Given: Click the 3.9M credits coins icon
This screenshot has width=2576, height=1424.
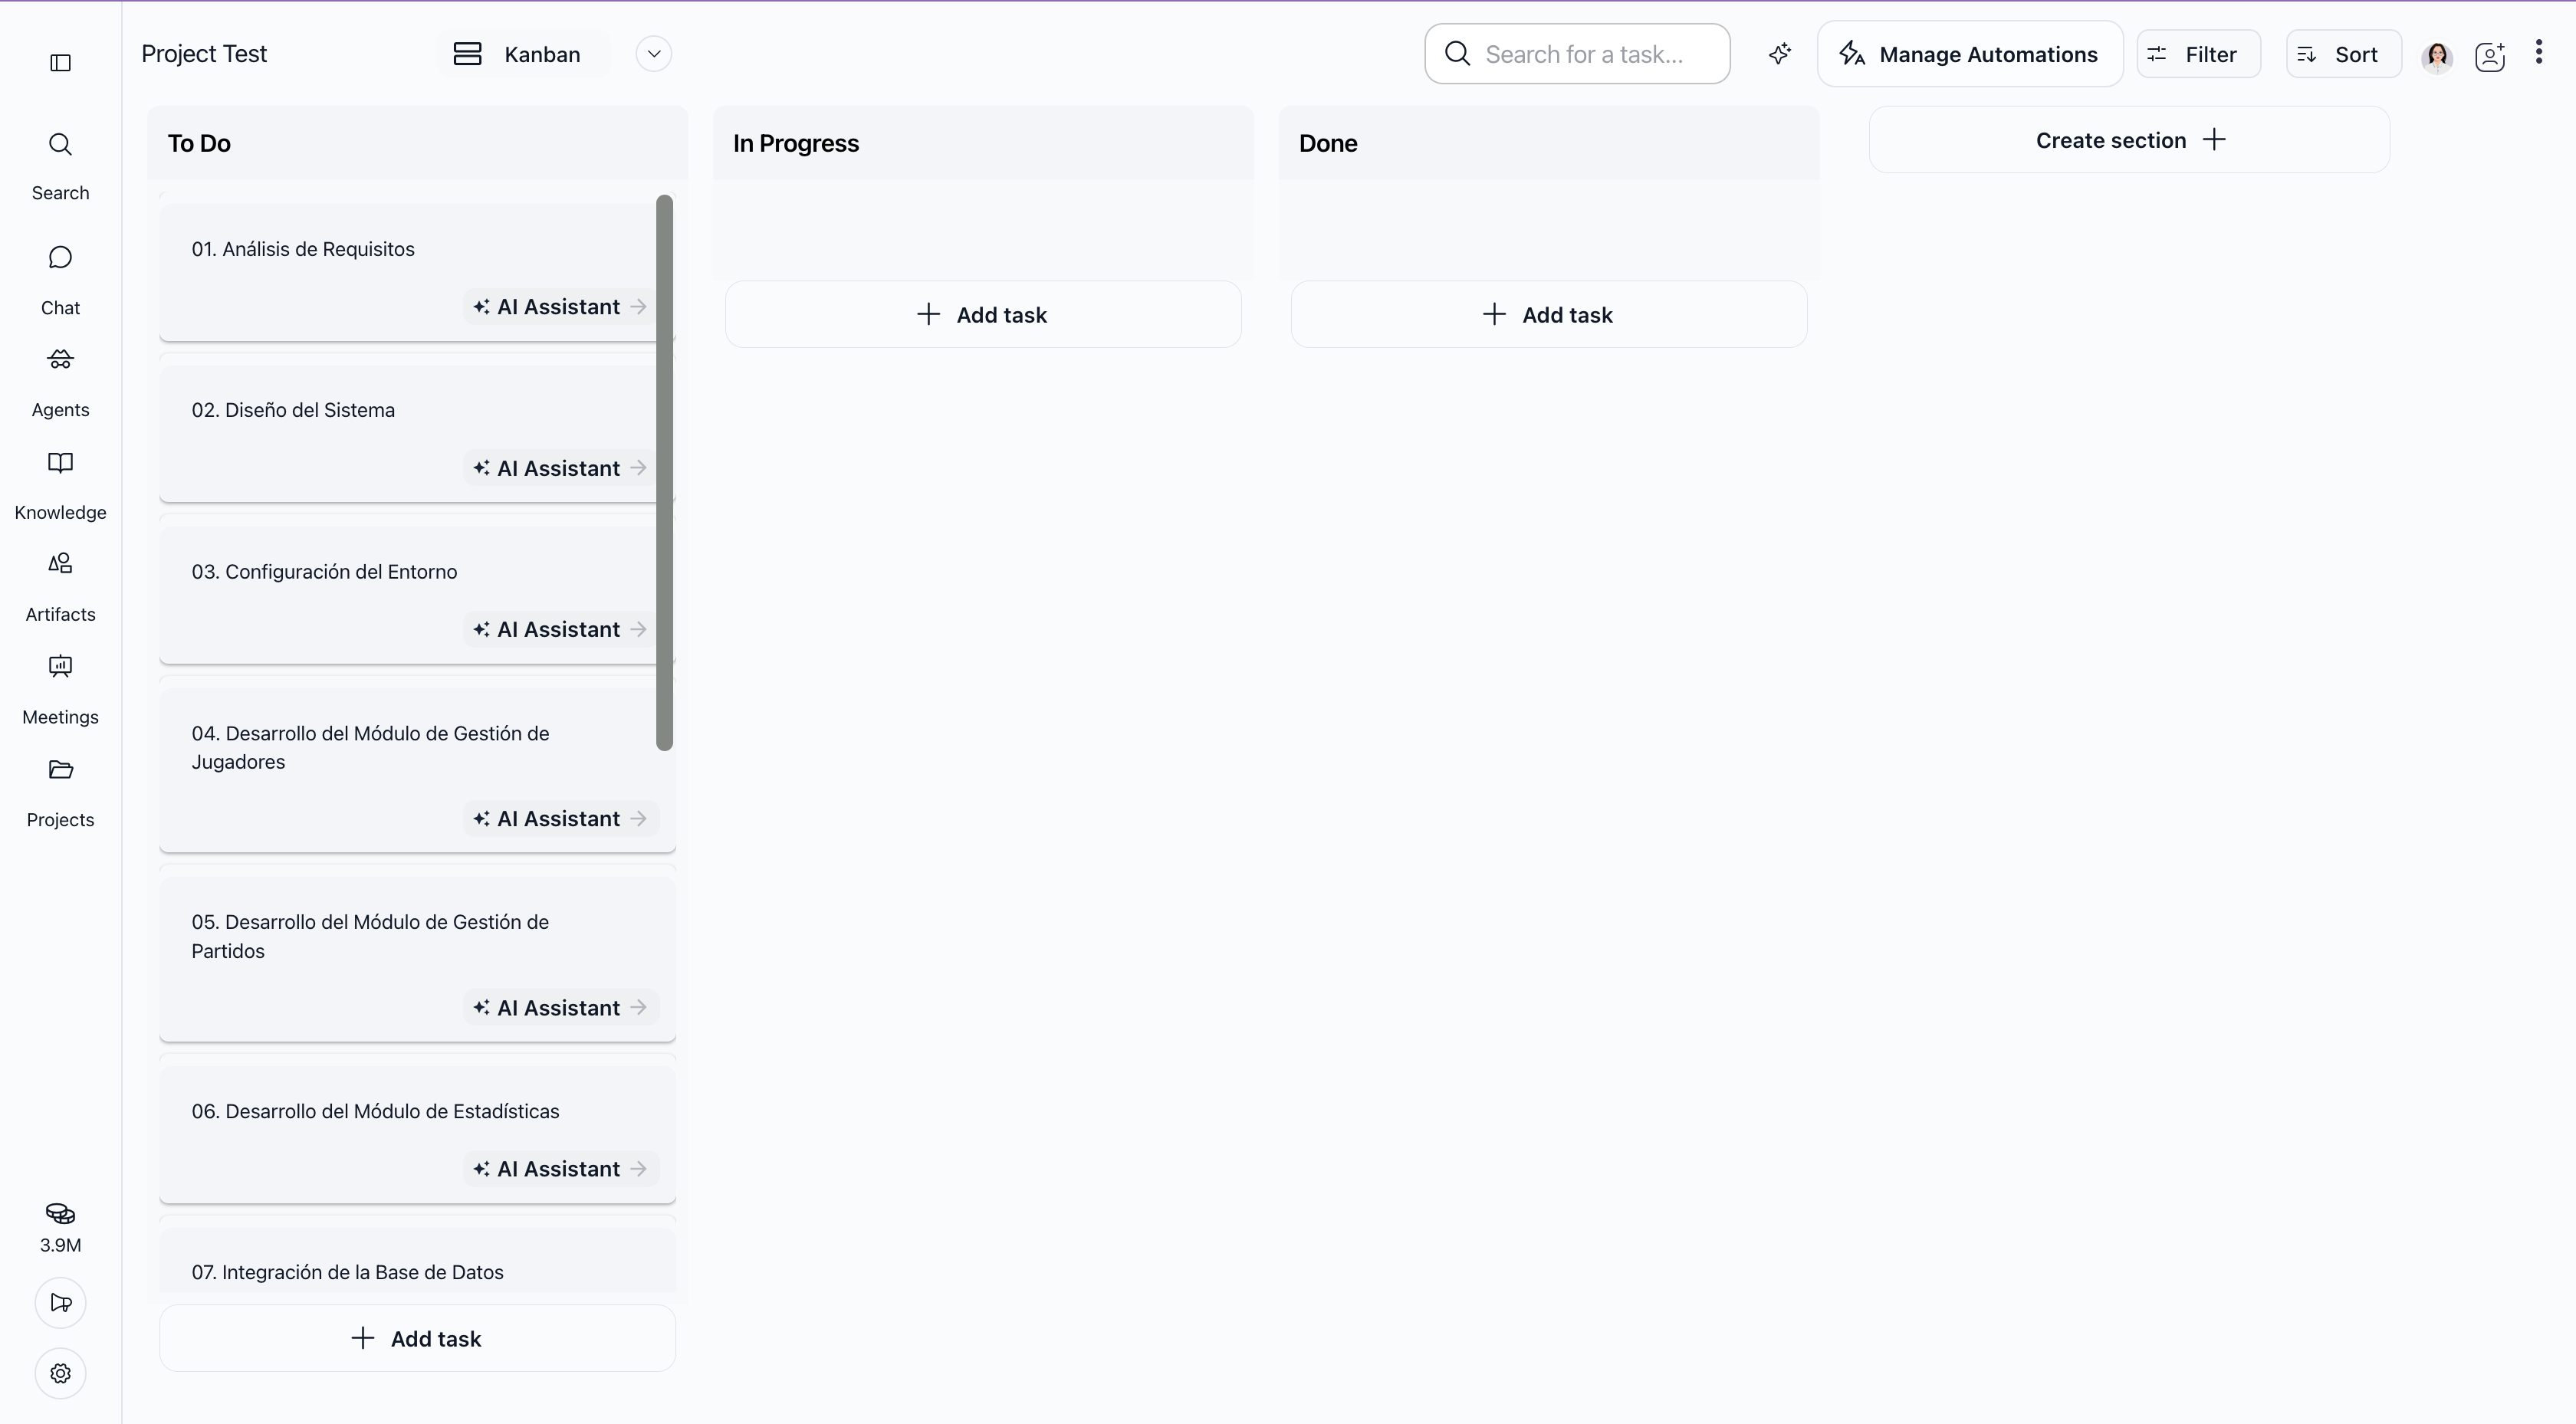Looking at the screenshot, I should (x=60, y=1214).
